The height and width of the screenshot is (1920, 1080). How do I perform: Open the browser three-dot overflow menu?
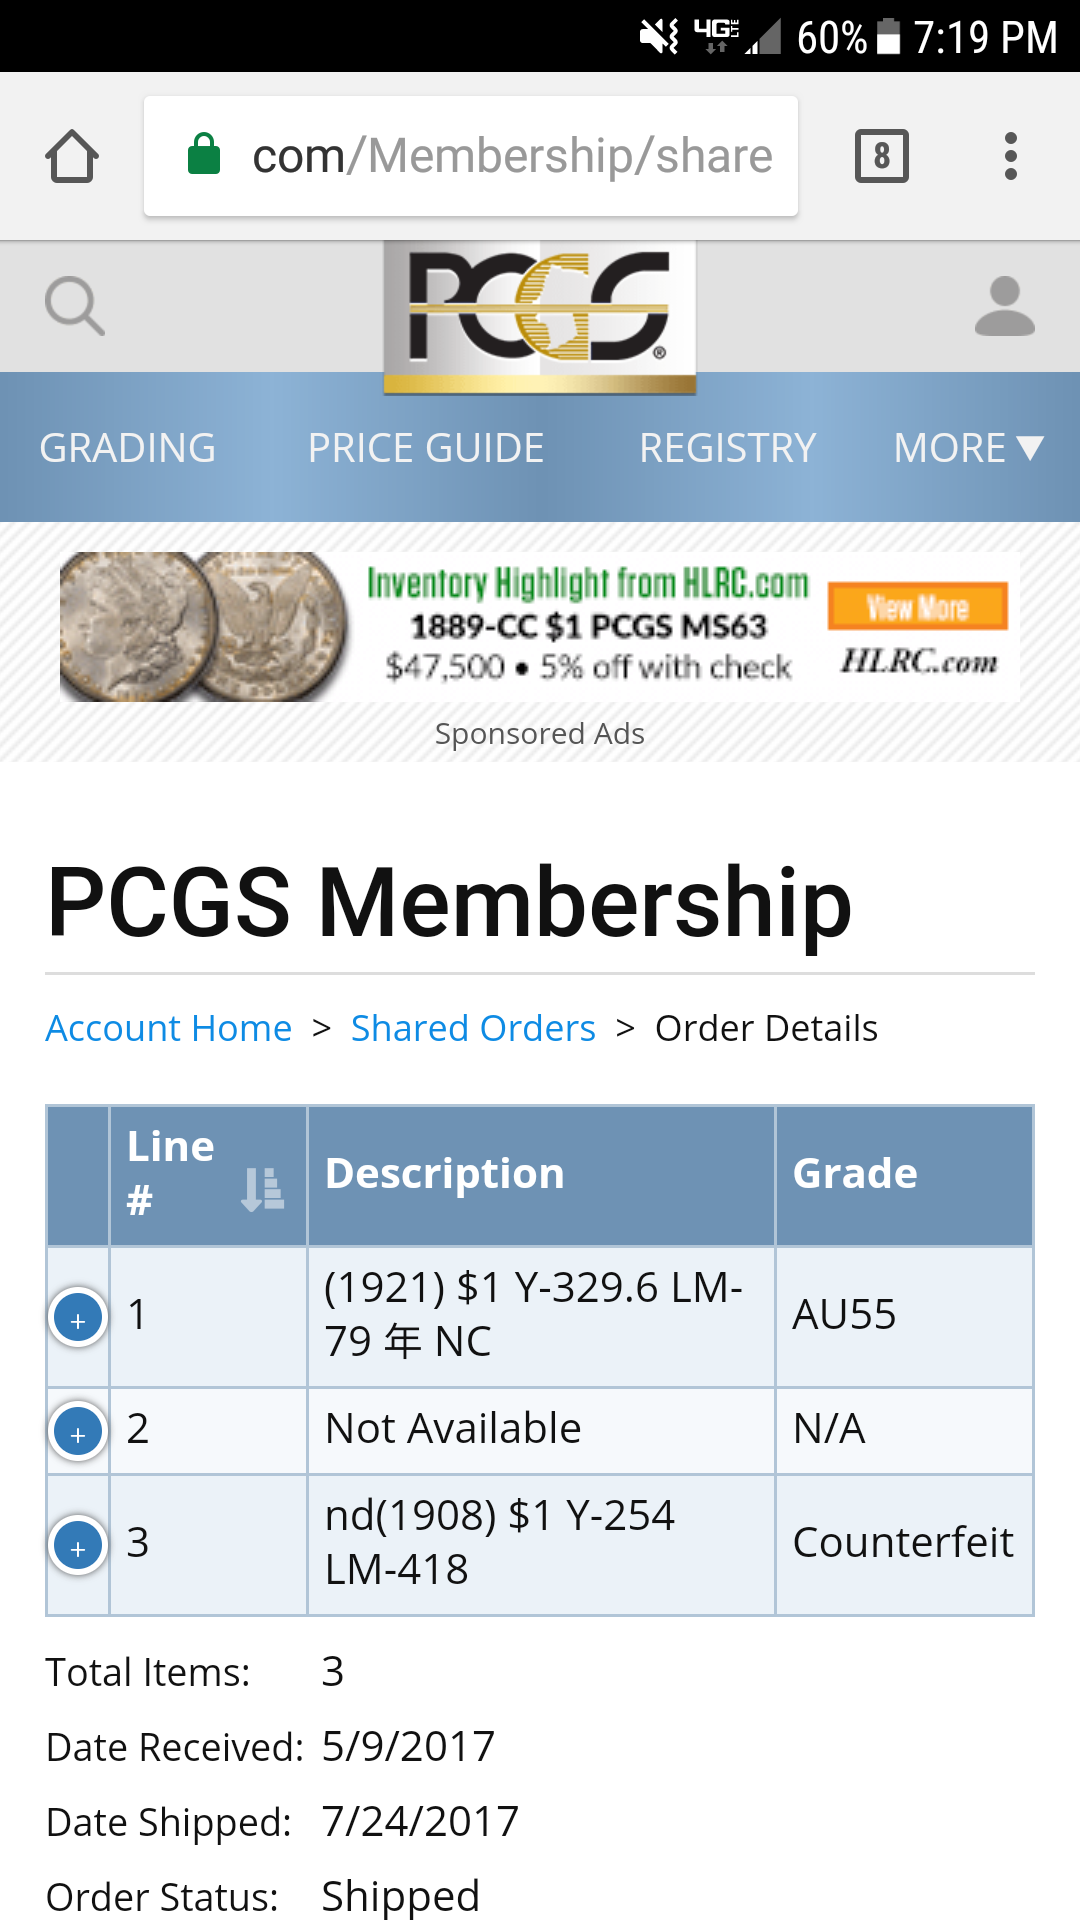[x=1011, y=156]
